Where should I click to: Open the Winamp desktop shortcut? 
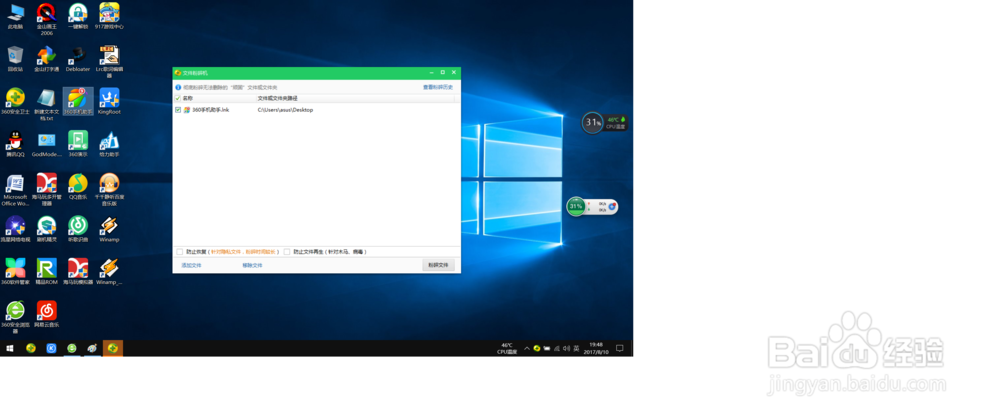(x=109, y=229)
